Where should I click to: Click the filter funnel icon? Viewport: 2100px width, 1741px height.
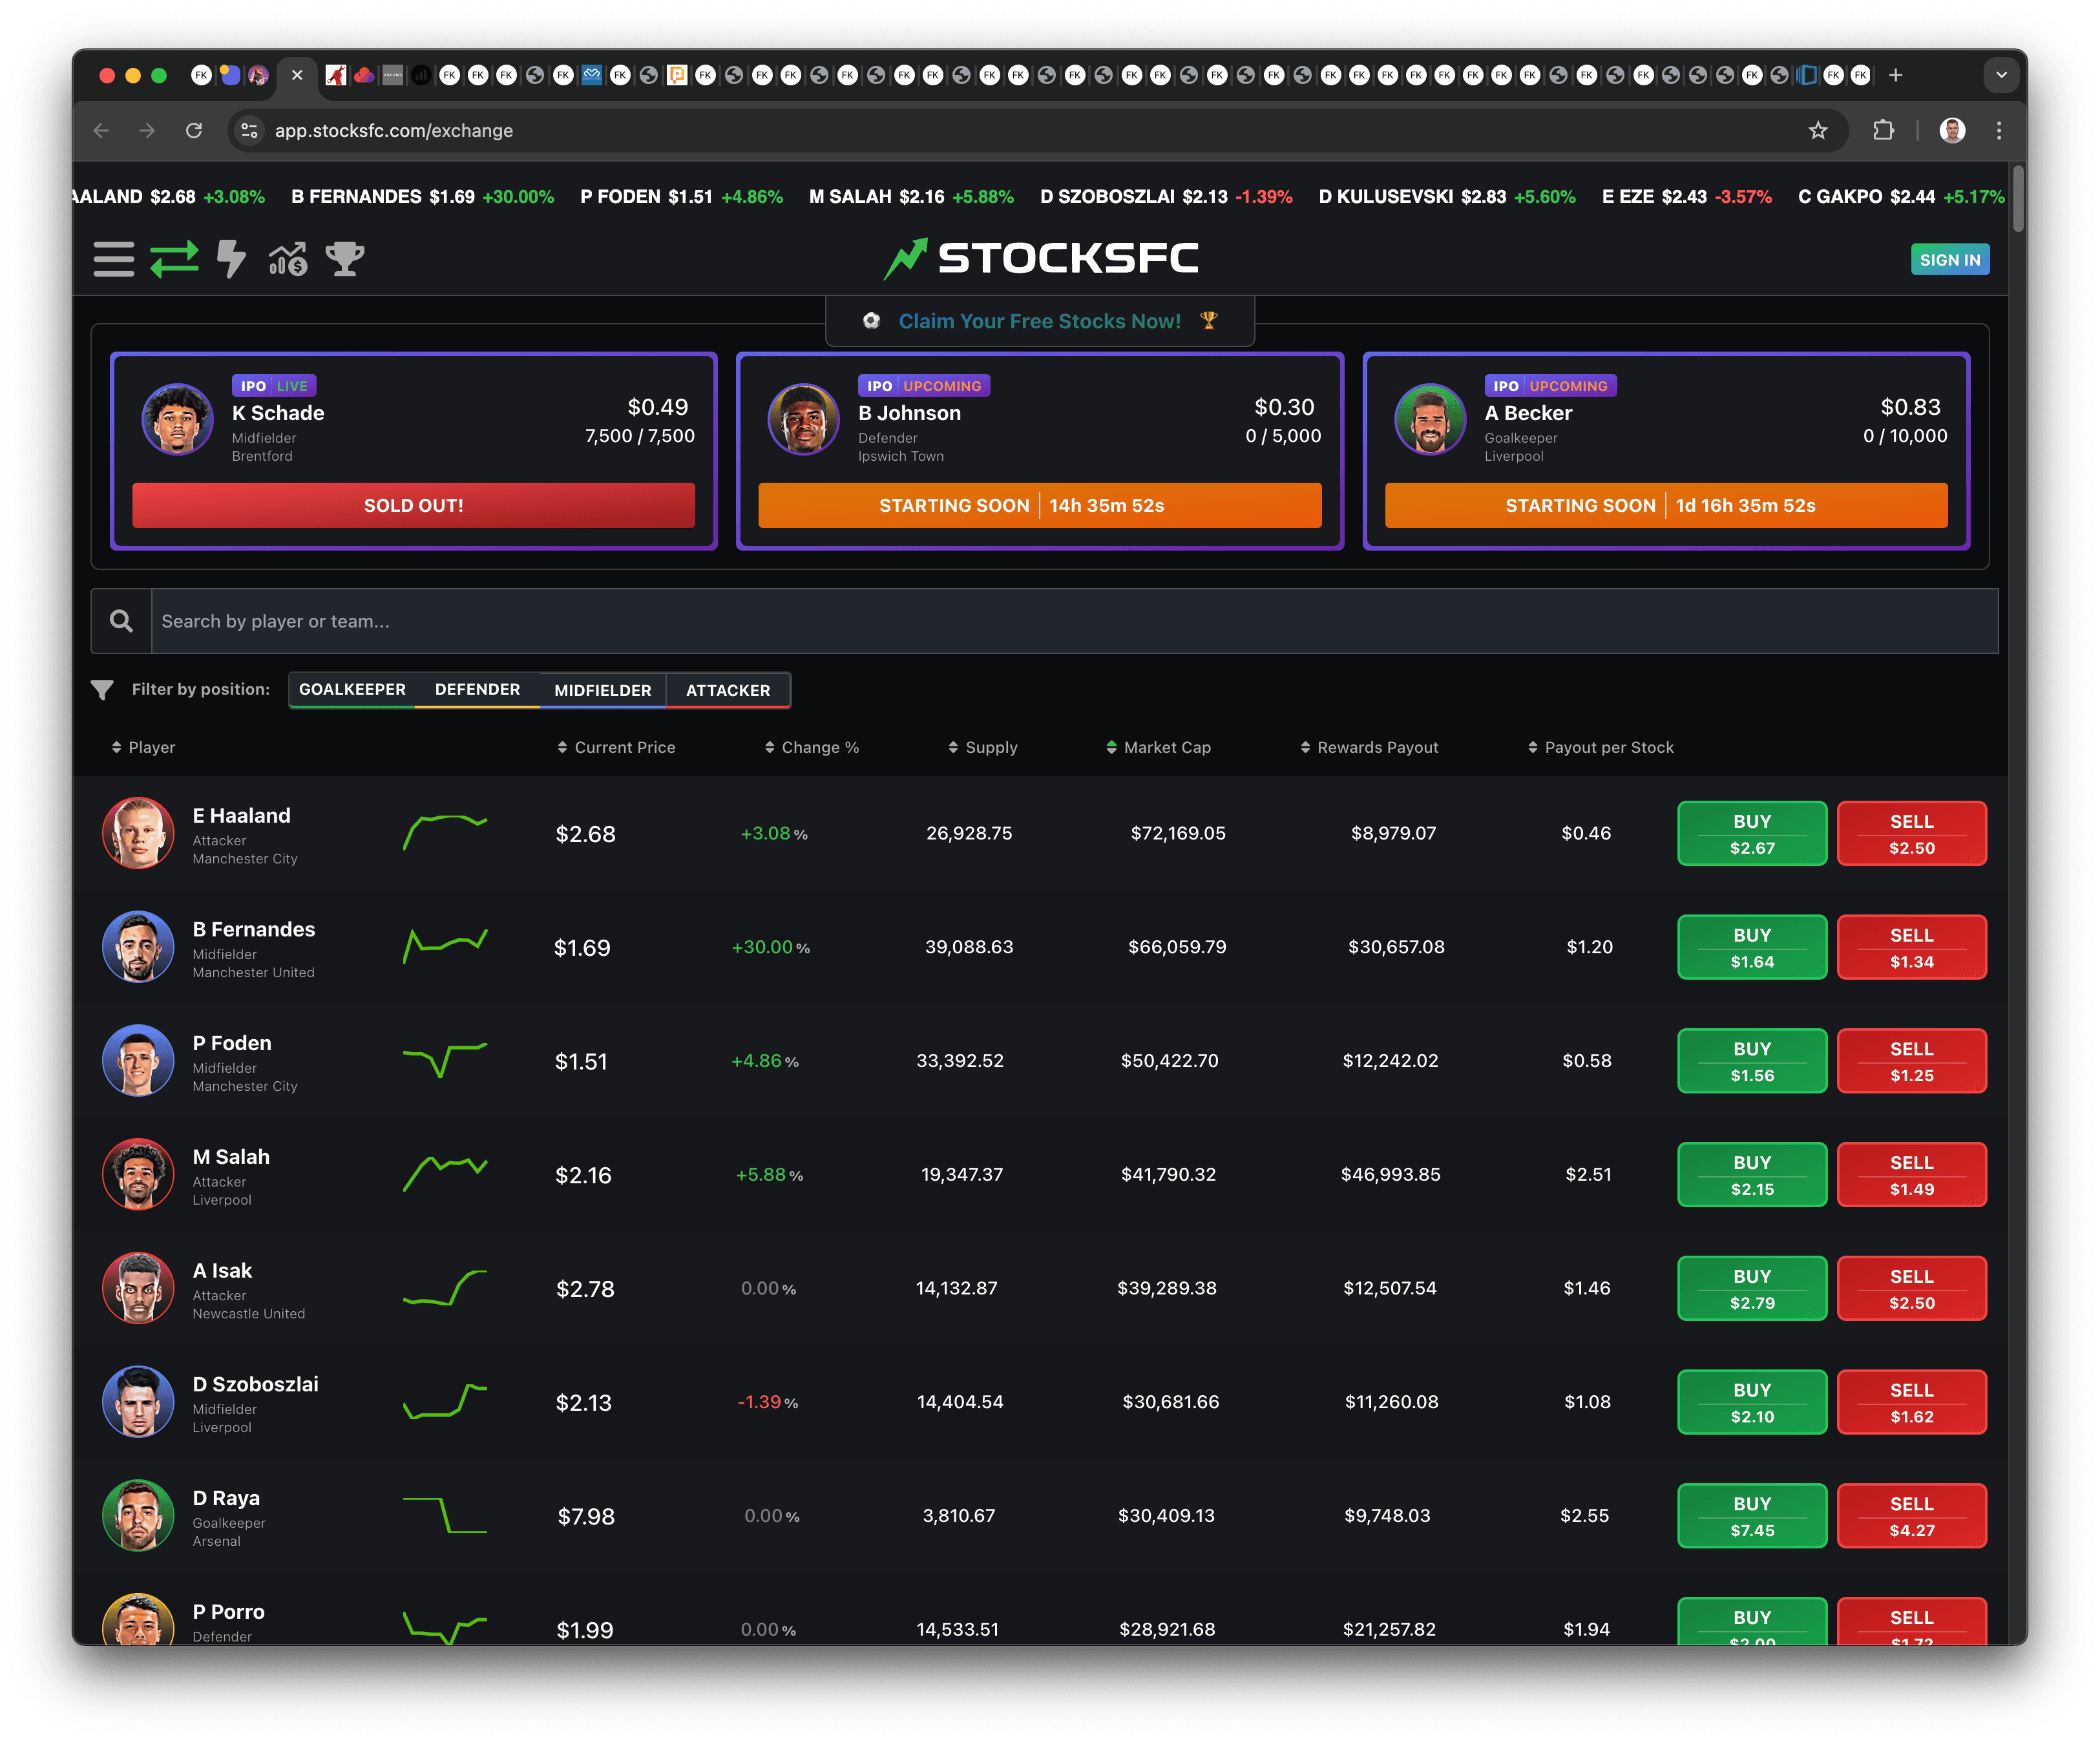coord(102,689)
